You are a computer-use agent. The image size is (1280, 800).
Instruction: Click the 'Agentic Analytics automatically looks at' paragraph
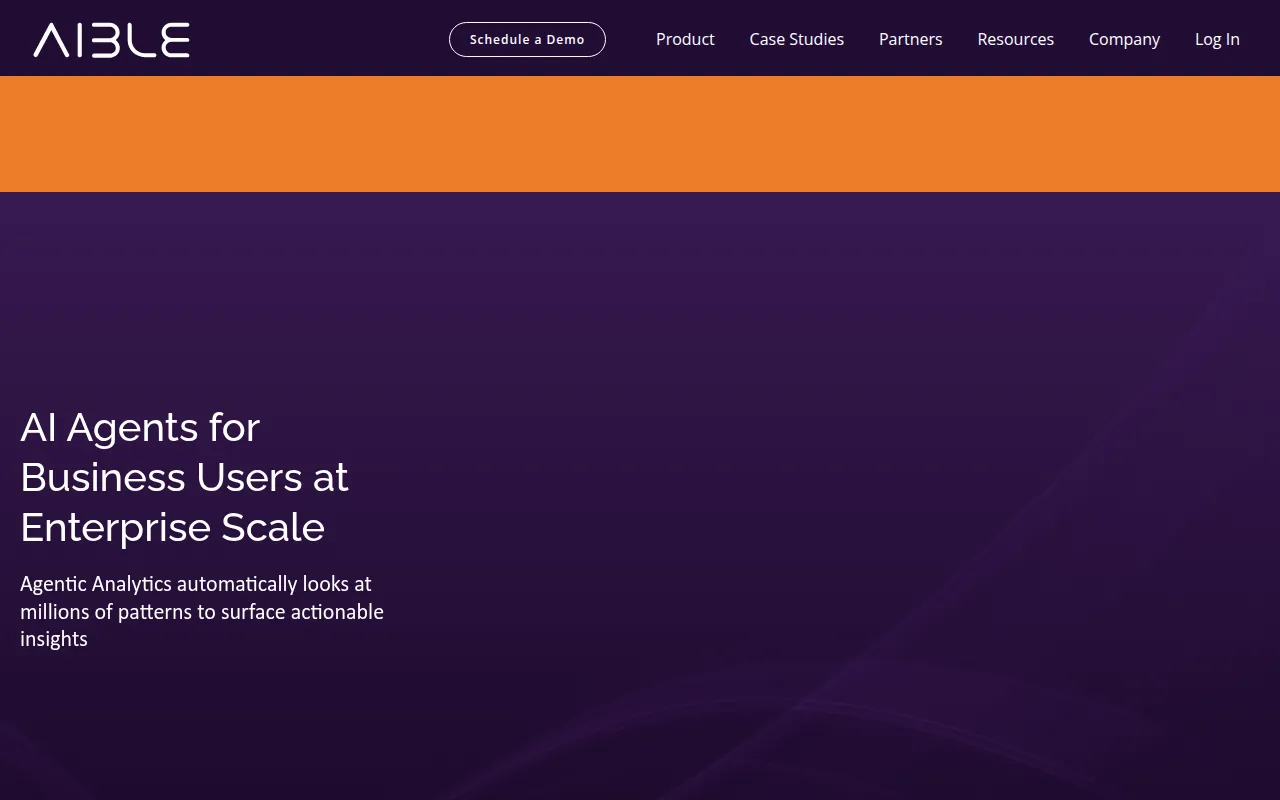[202, 611]
